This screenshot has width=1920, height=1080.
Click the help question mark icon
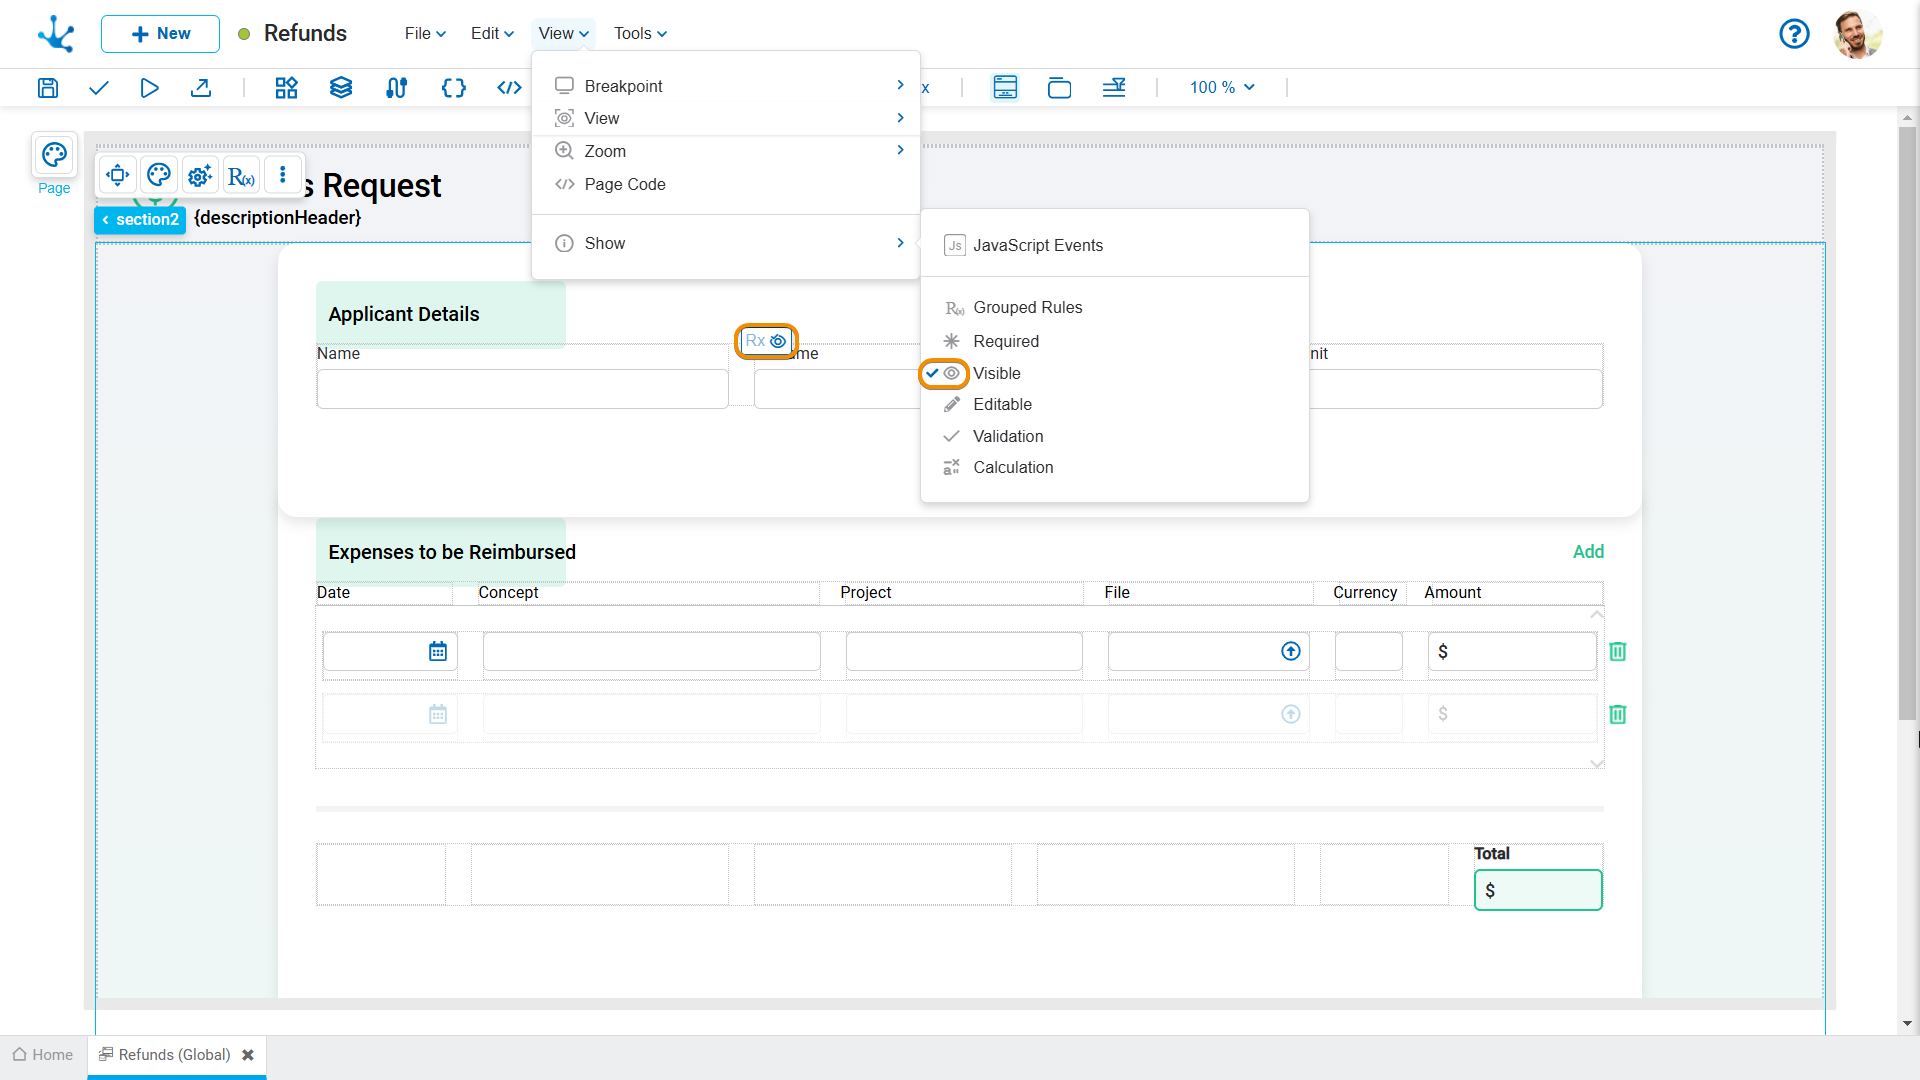coord(1794,34)
